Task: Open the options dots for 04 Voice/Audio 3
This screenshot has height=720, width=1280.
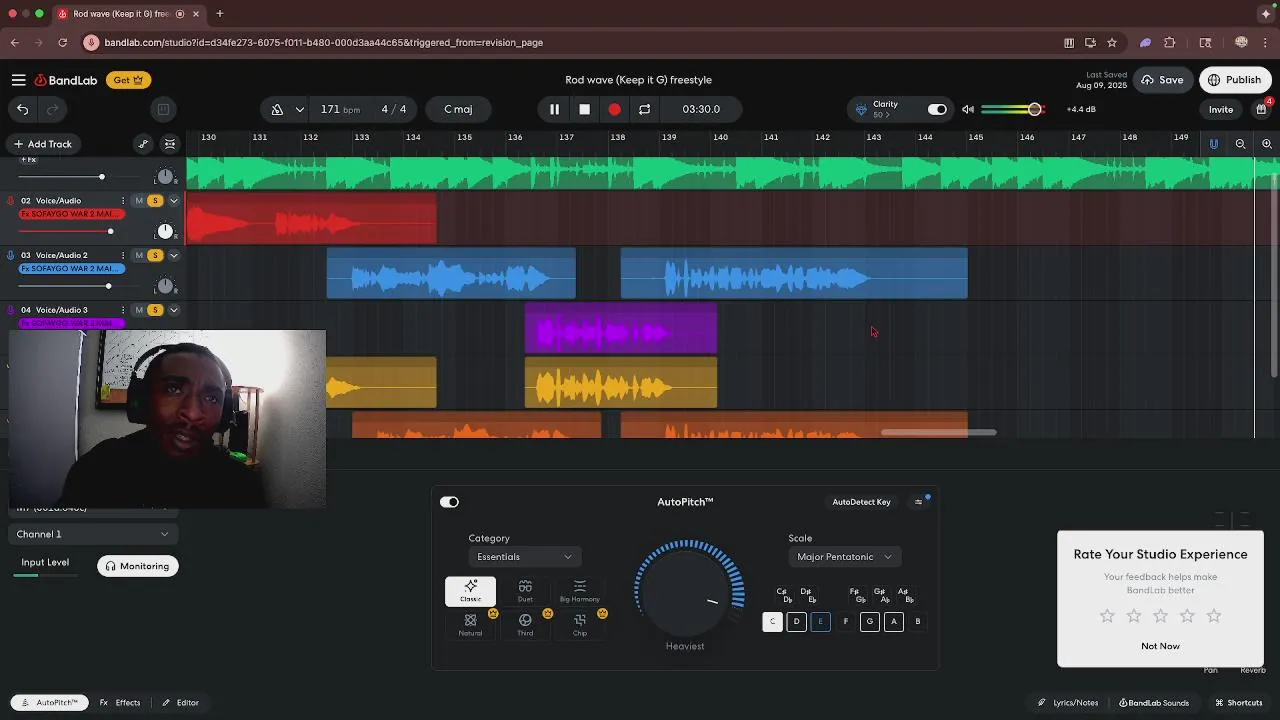Action: 123,310
